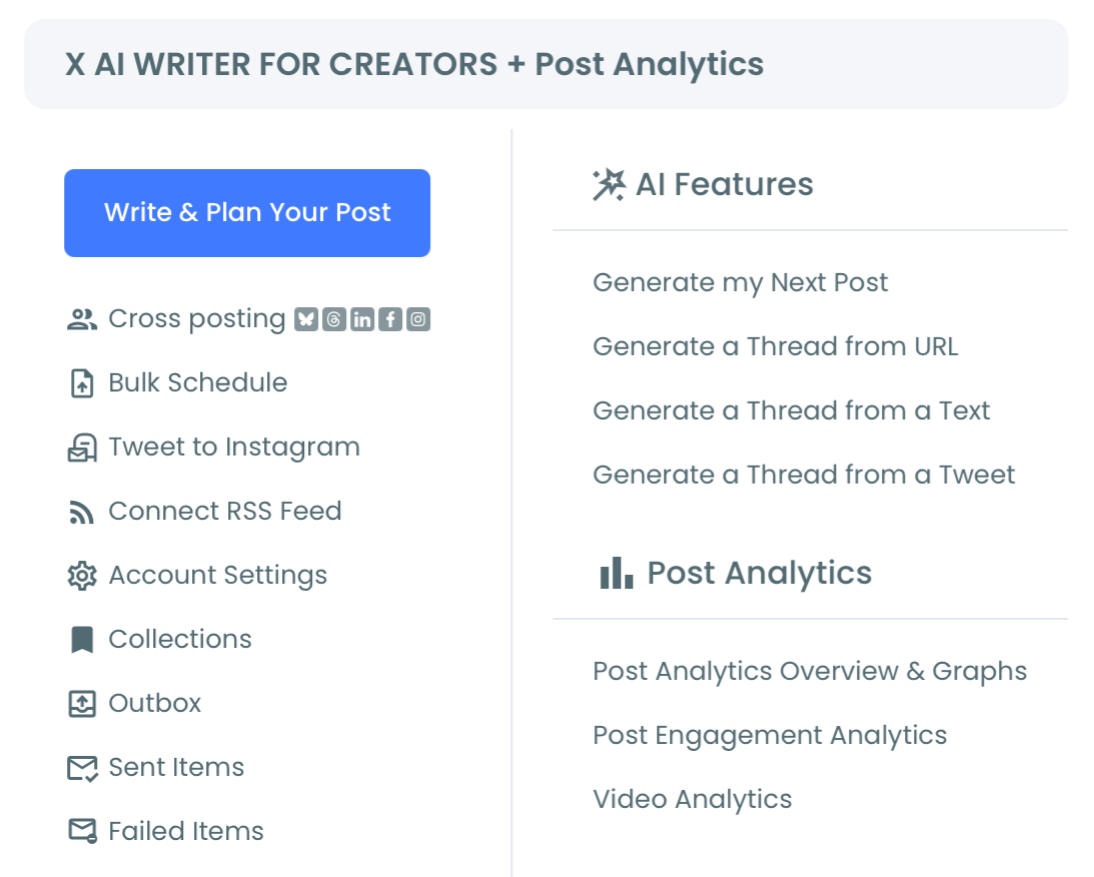Open the Account Settings gear icon
The width and height of the screenshot is (1094, 877).
pyautogui.click(x=82, y=575)
